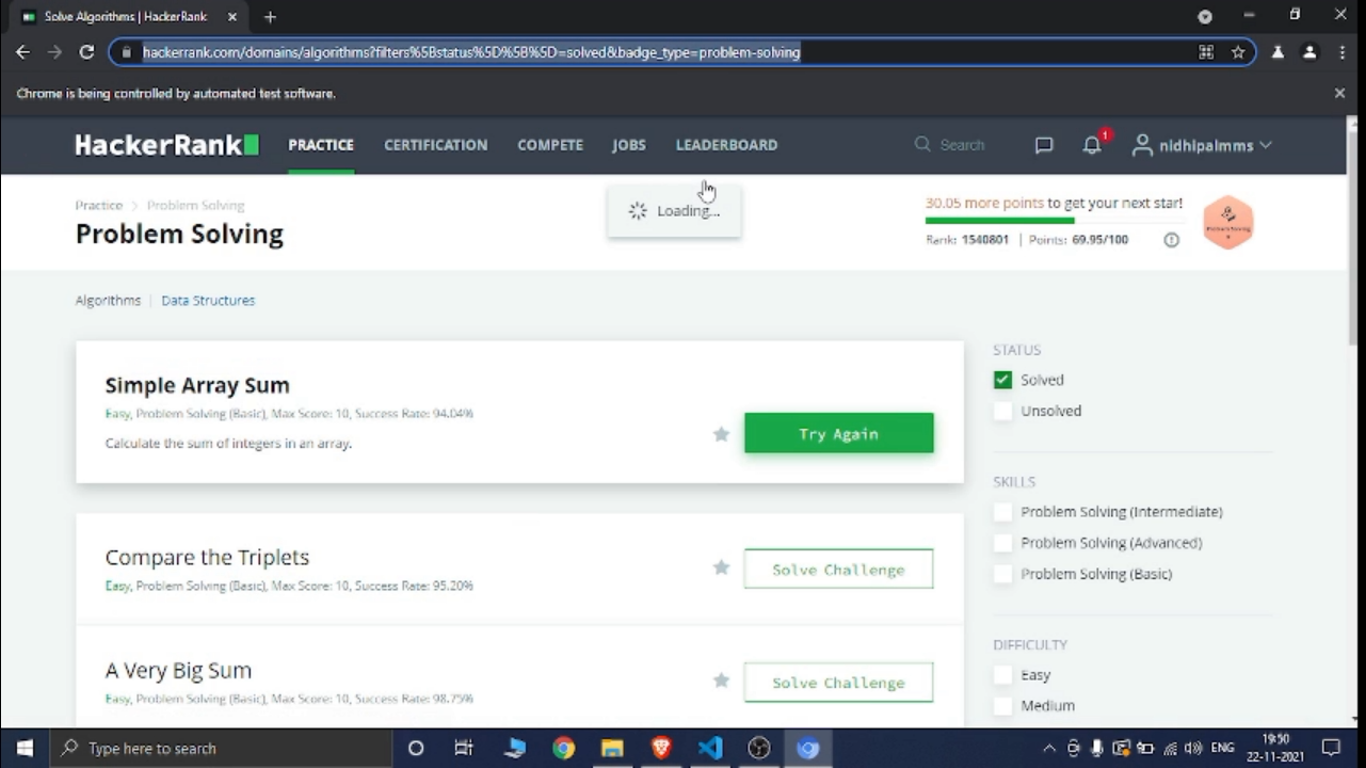Image resolution: width=1366 pixels, height=768 pixels.
Task: Click the points info icon
Action: 1171,240
